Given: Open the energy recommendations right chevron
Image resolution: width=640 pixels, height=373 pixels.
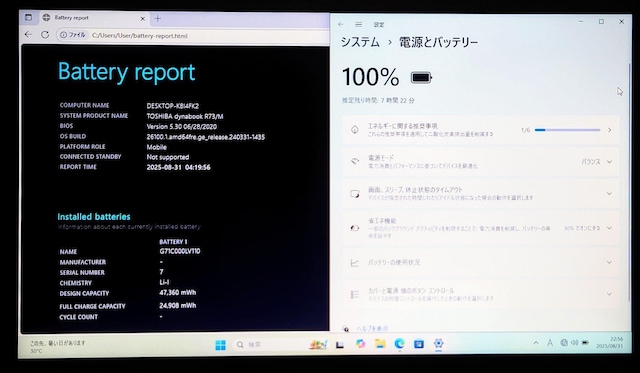Looking at the screenshot, I should coord(609,130).
